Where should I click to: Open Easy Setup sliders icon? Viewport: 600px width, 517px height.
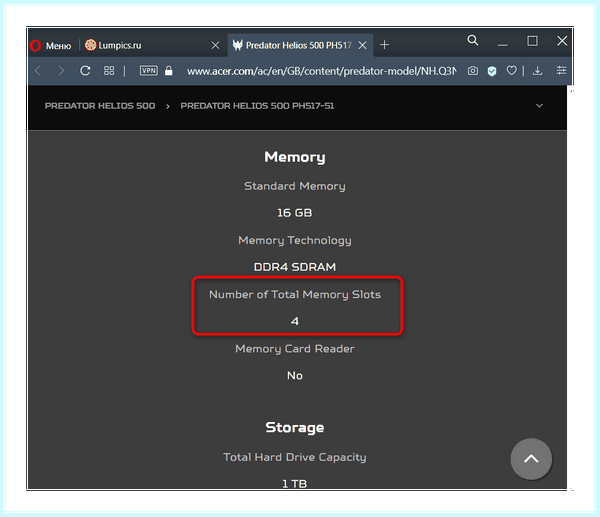pyautogui.click(x=561, y=70)
